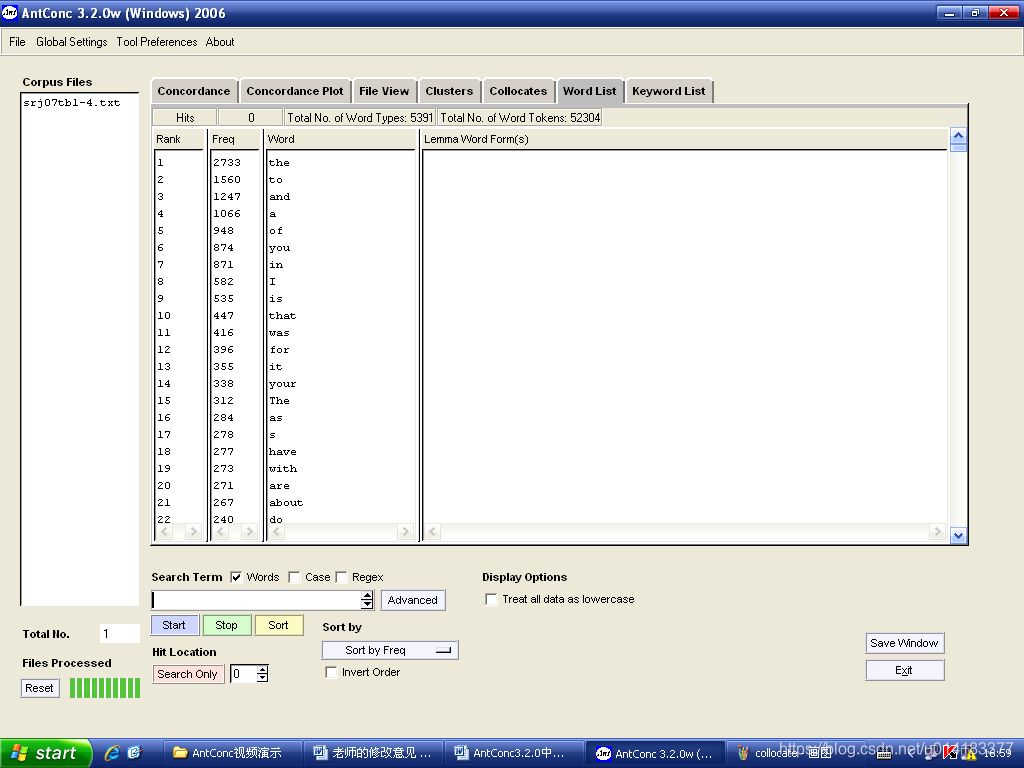Click the Freq column right scroll arrow
Screen dimensions: 1024x768
249,532
